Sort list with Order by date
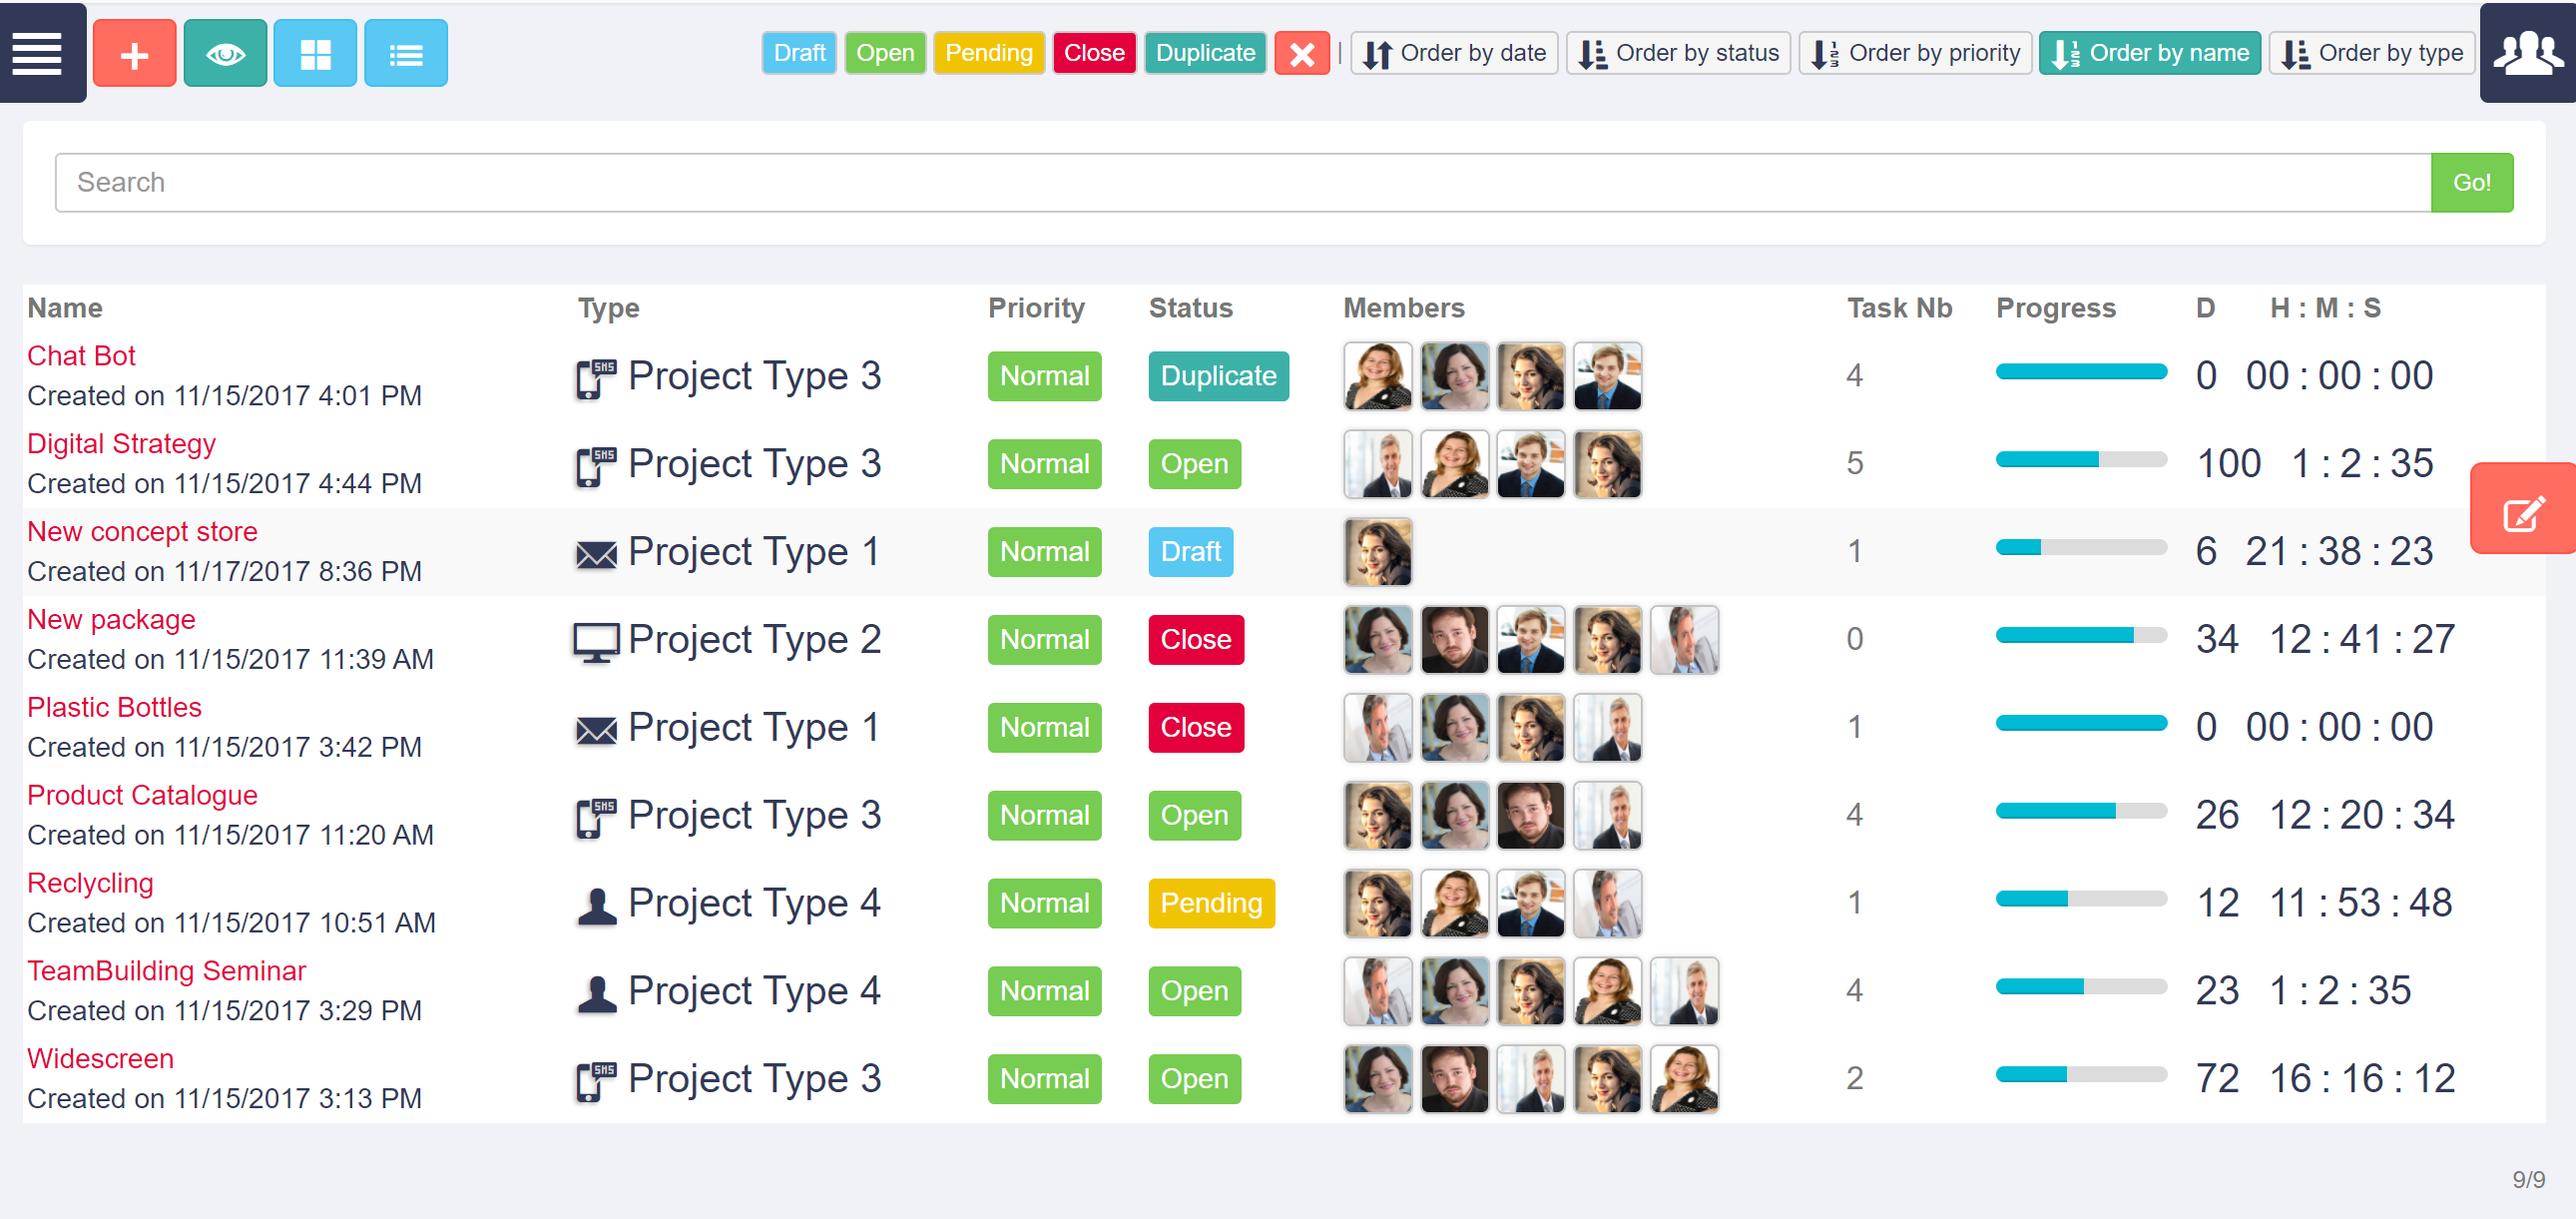2576x1219 pixels. pyautogui.click(x=1454, y=53)
